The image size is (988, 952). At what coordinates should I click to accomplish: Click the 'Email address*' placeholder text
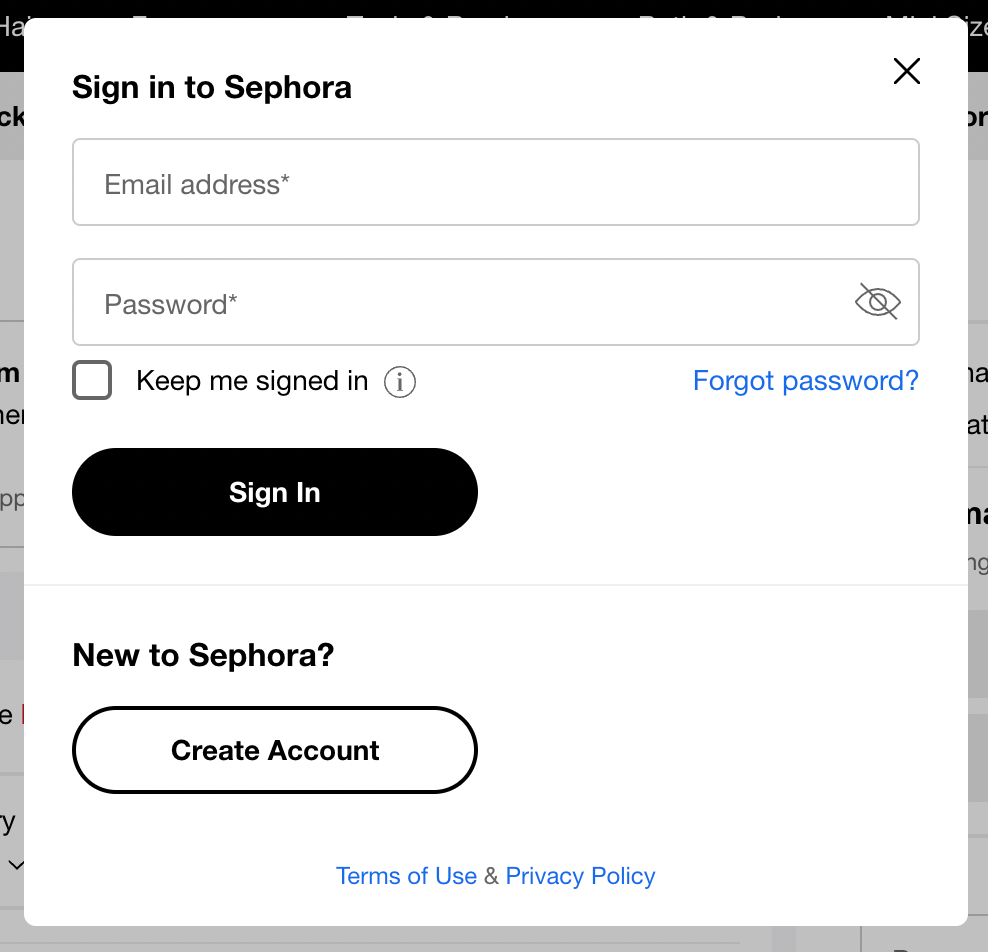[197, 185]
